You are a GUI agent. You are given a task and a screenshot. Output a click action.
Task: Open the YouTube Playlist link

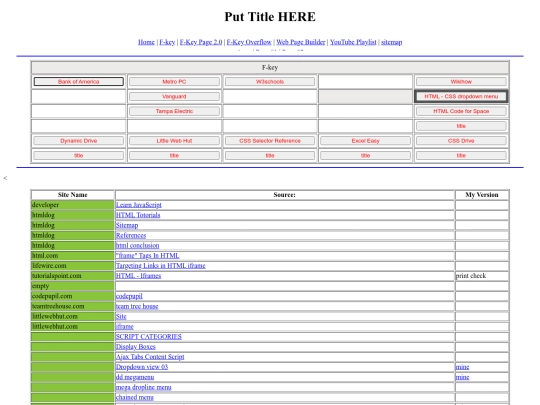[x=353, y=42]
